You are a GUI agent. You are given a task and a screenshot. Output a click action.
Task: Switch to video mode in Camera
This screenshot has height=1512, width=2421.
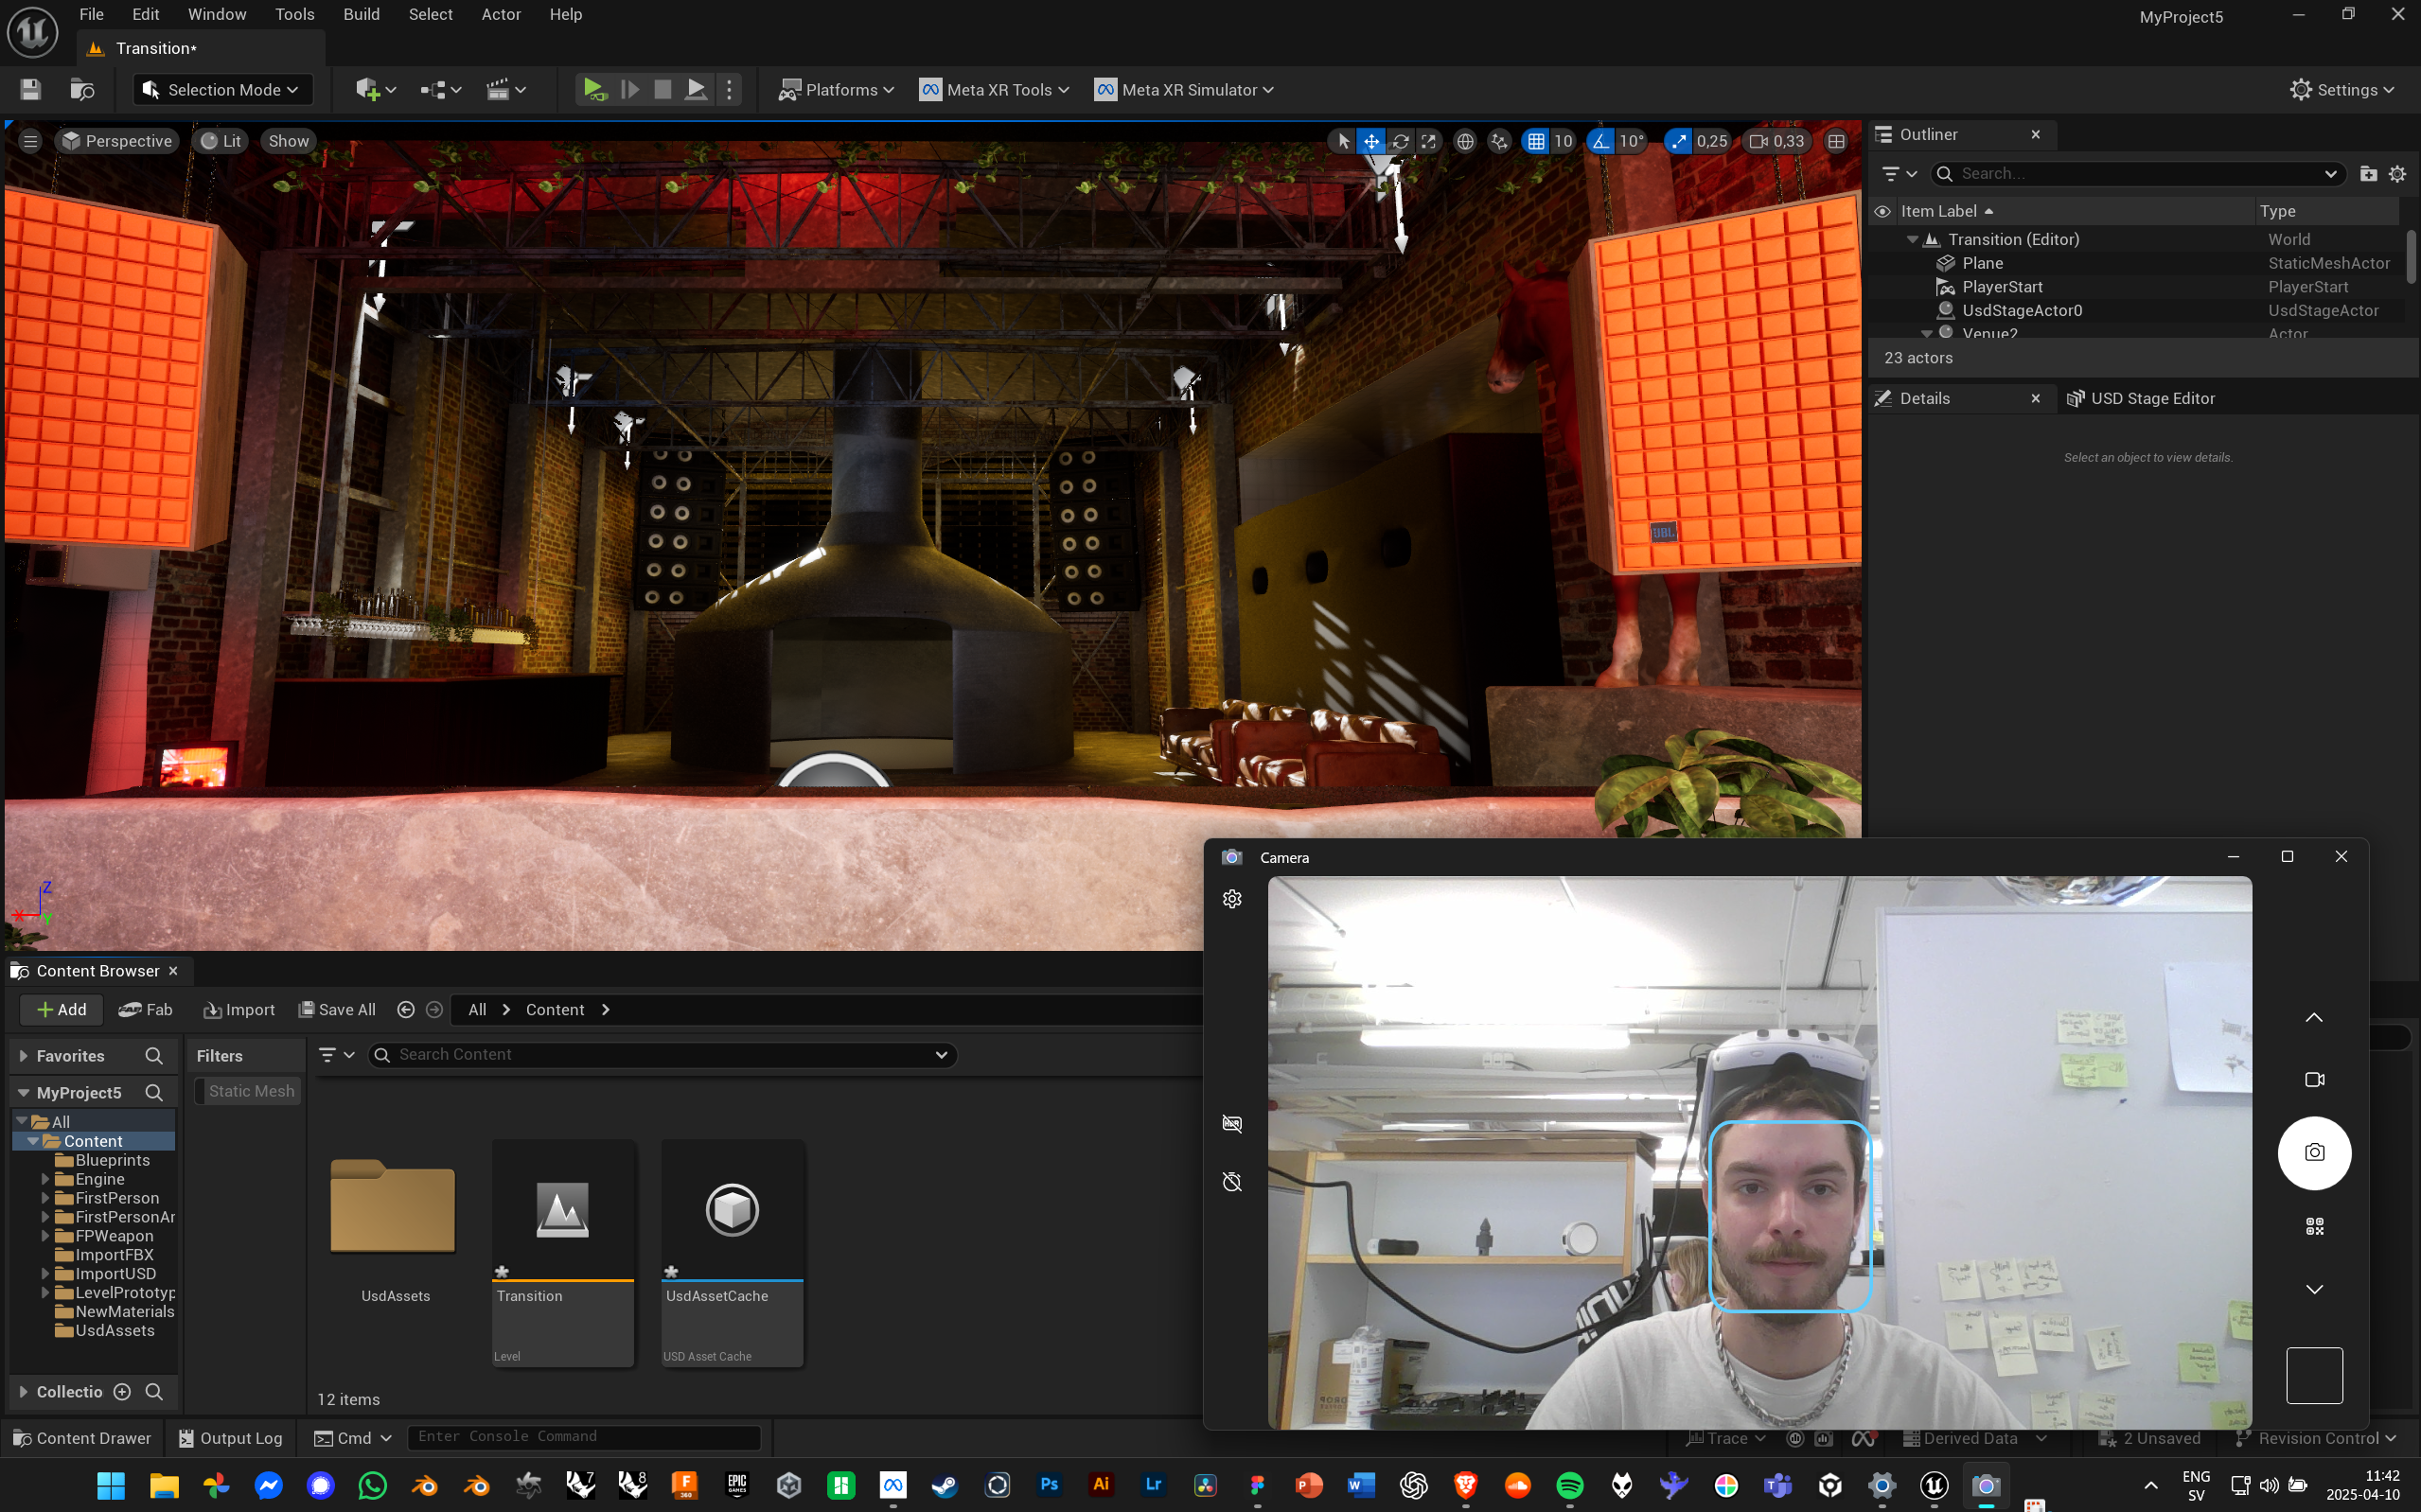[x=2313, y=1080]
